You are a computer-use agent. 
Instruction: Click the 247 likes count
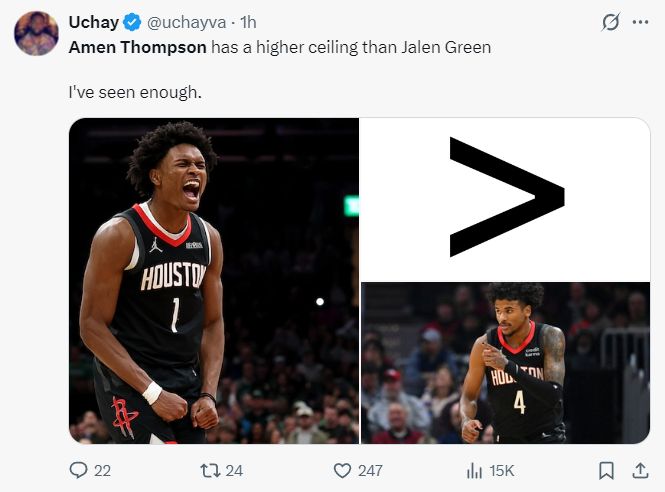(x=370, y=470)
